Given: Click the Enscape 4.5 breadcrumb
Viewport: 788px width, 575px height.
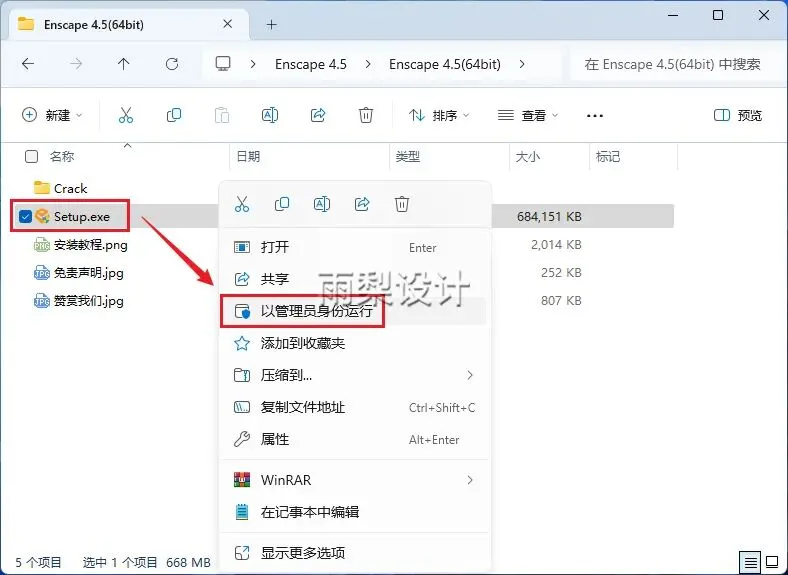Looking at the screenshot, I should pyautogui.click(x=311, y=64).
